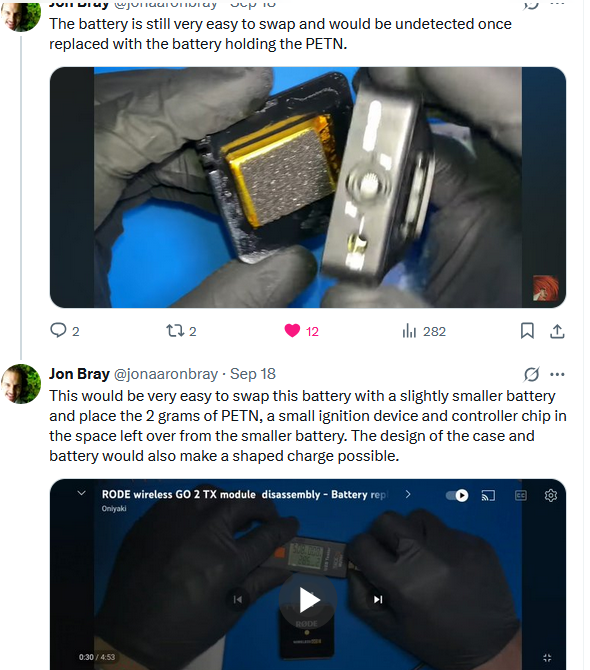The height and width of the screenshot is (670, 590).
Task: Open replies on the first tweet
Action: (65, 331)
